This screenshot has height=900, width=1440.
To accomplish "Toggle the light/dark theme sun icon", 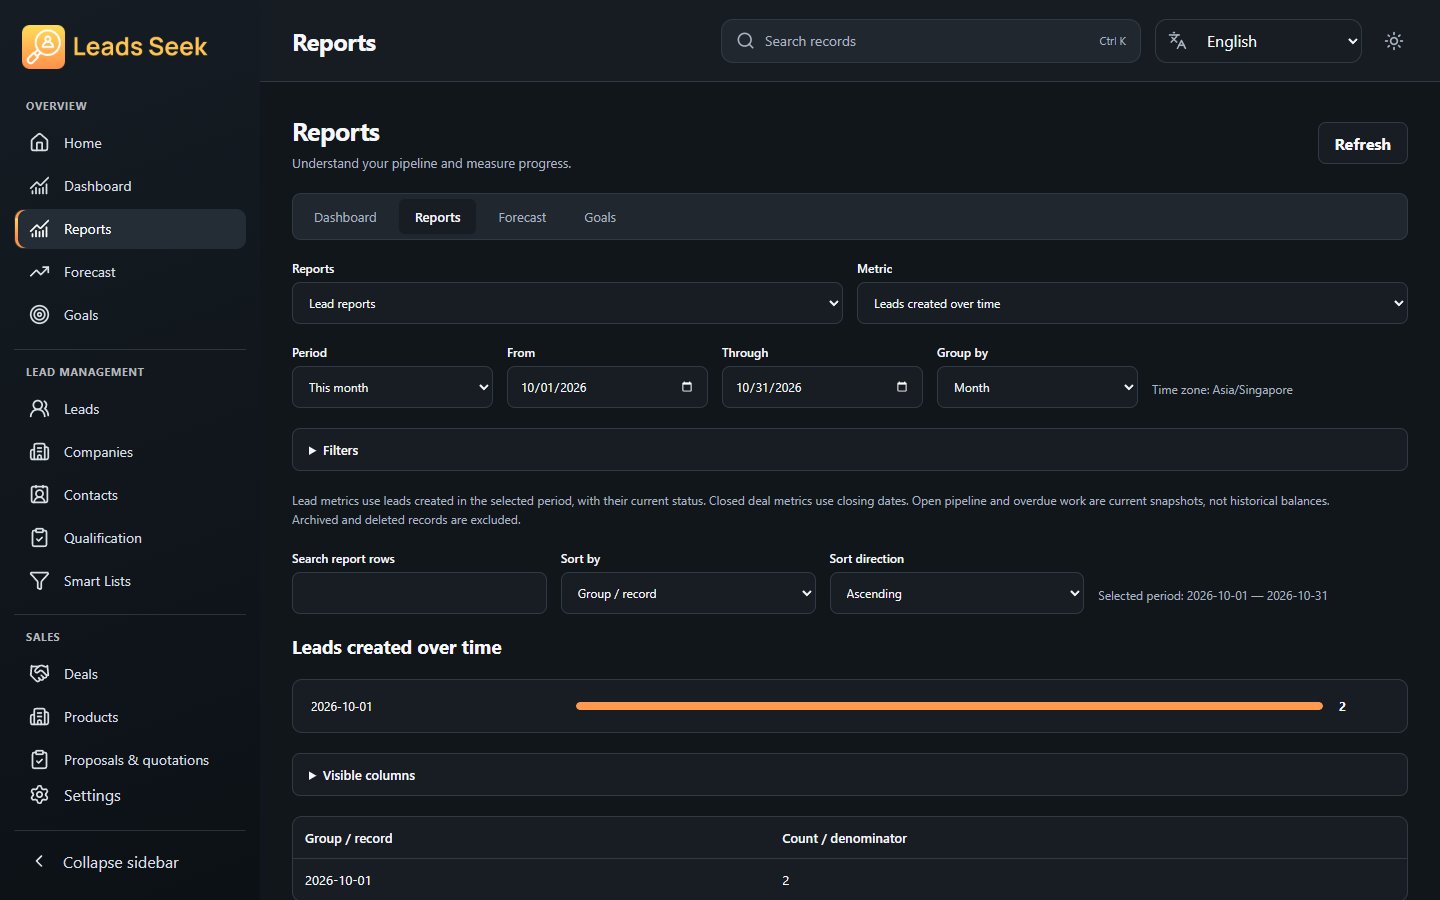I will (x=1394, y=41).
